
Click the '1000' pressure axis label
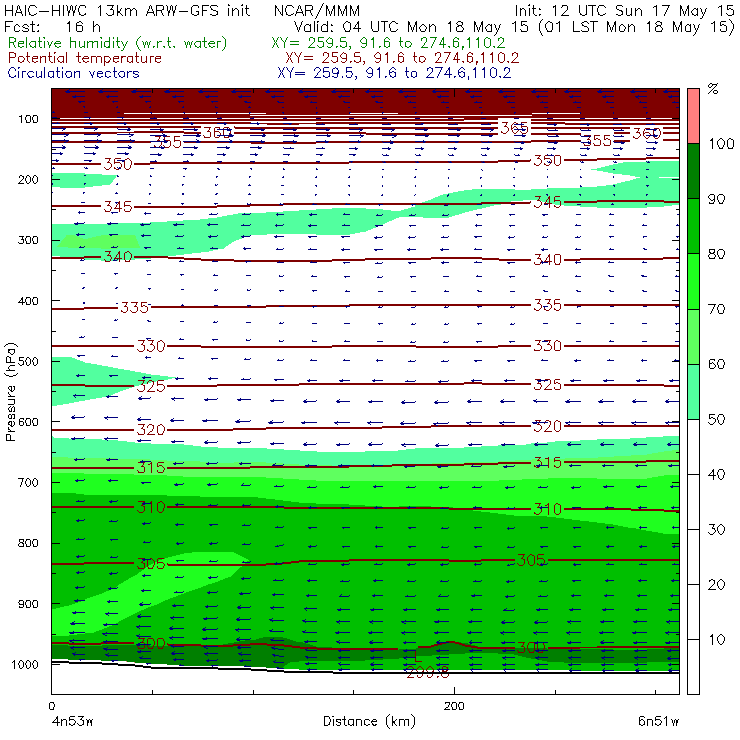[25, 664]
